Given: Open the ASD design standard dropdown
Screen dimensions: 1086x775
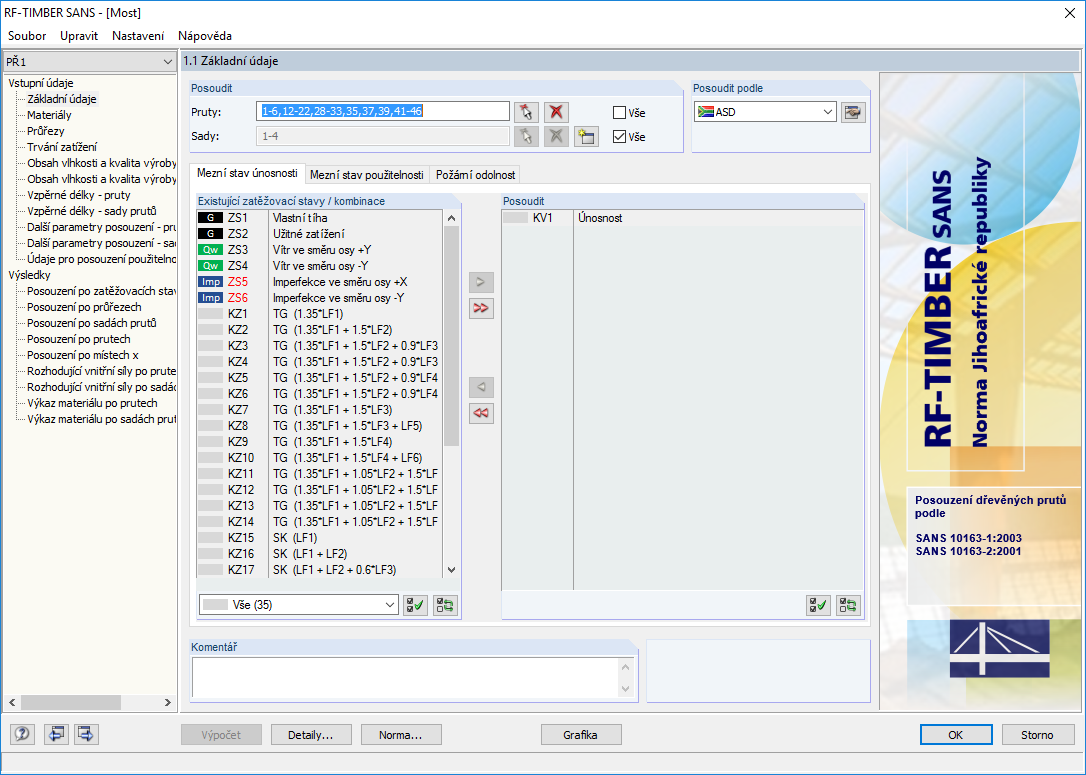Looking at the screenshot, I should 765,112.
